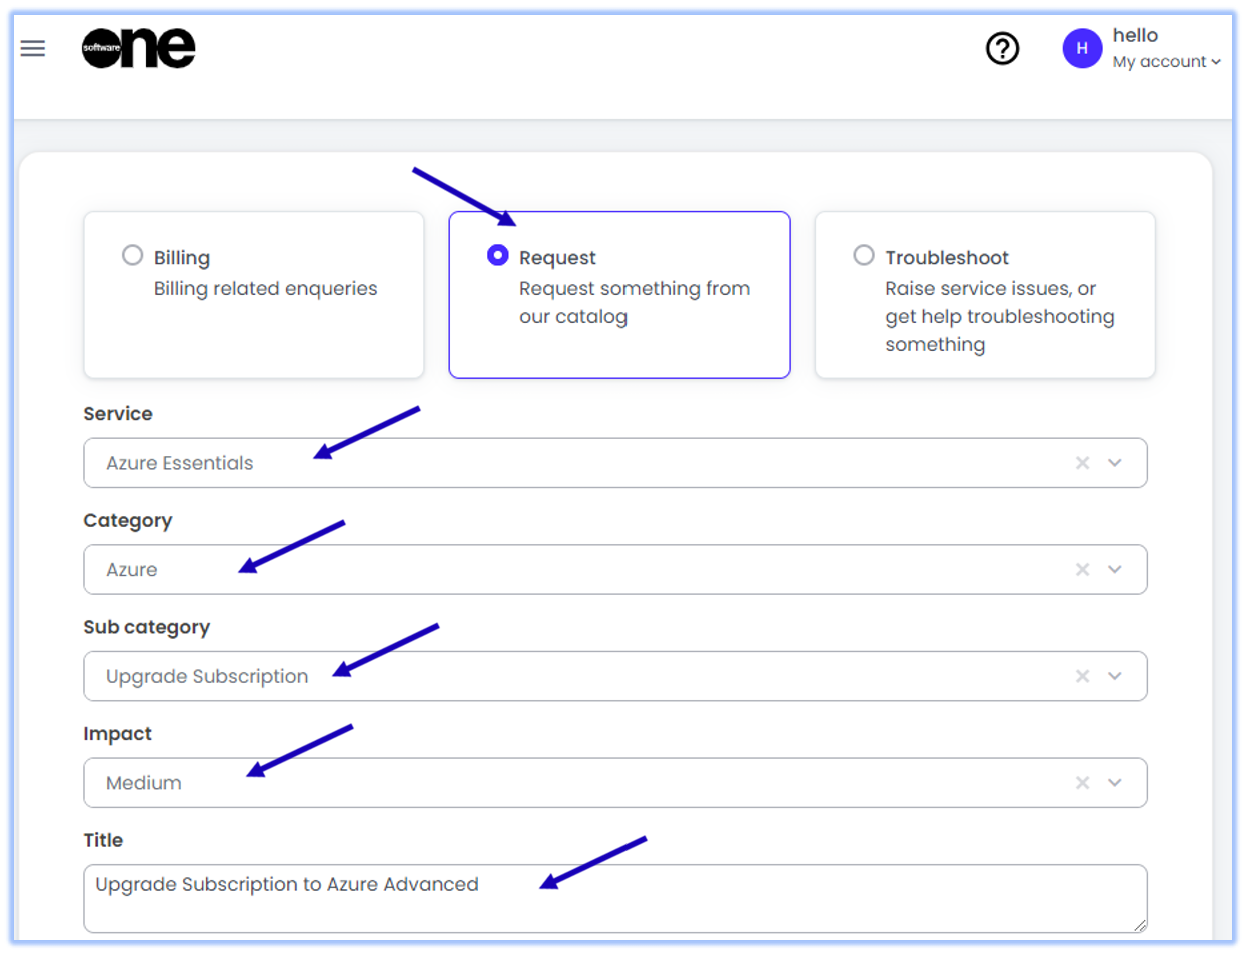Click the Billing related enqueries card text
Screen dimensions: 1248x956
(265, 289)
